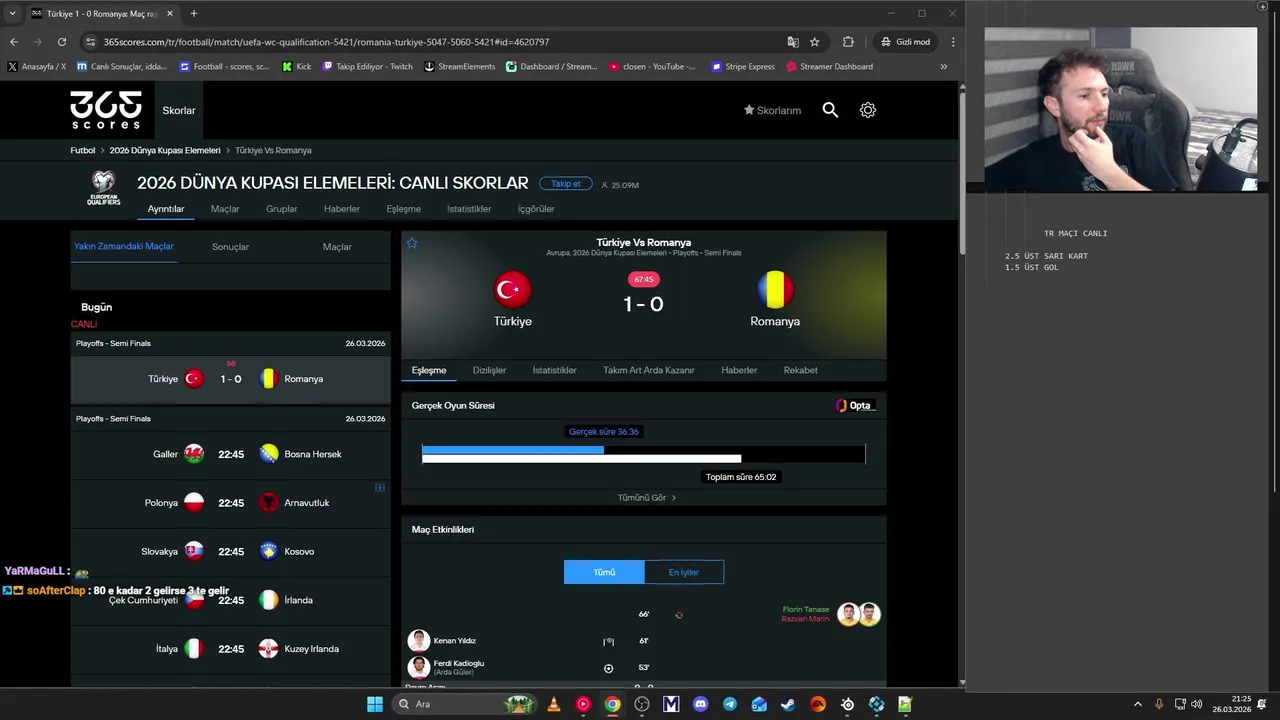Open the İtalya vs Kuzey İrlanda match
1280x720 pixels.
(x=230, y=649)
